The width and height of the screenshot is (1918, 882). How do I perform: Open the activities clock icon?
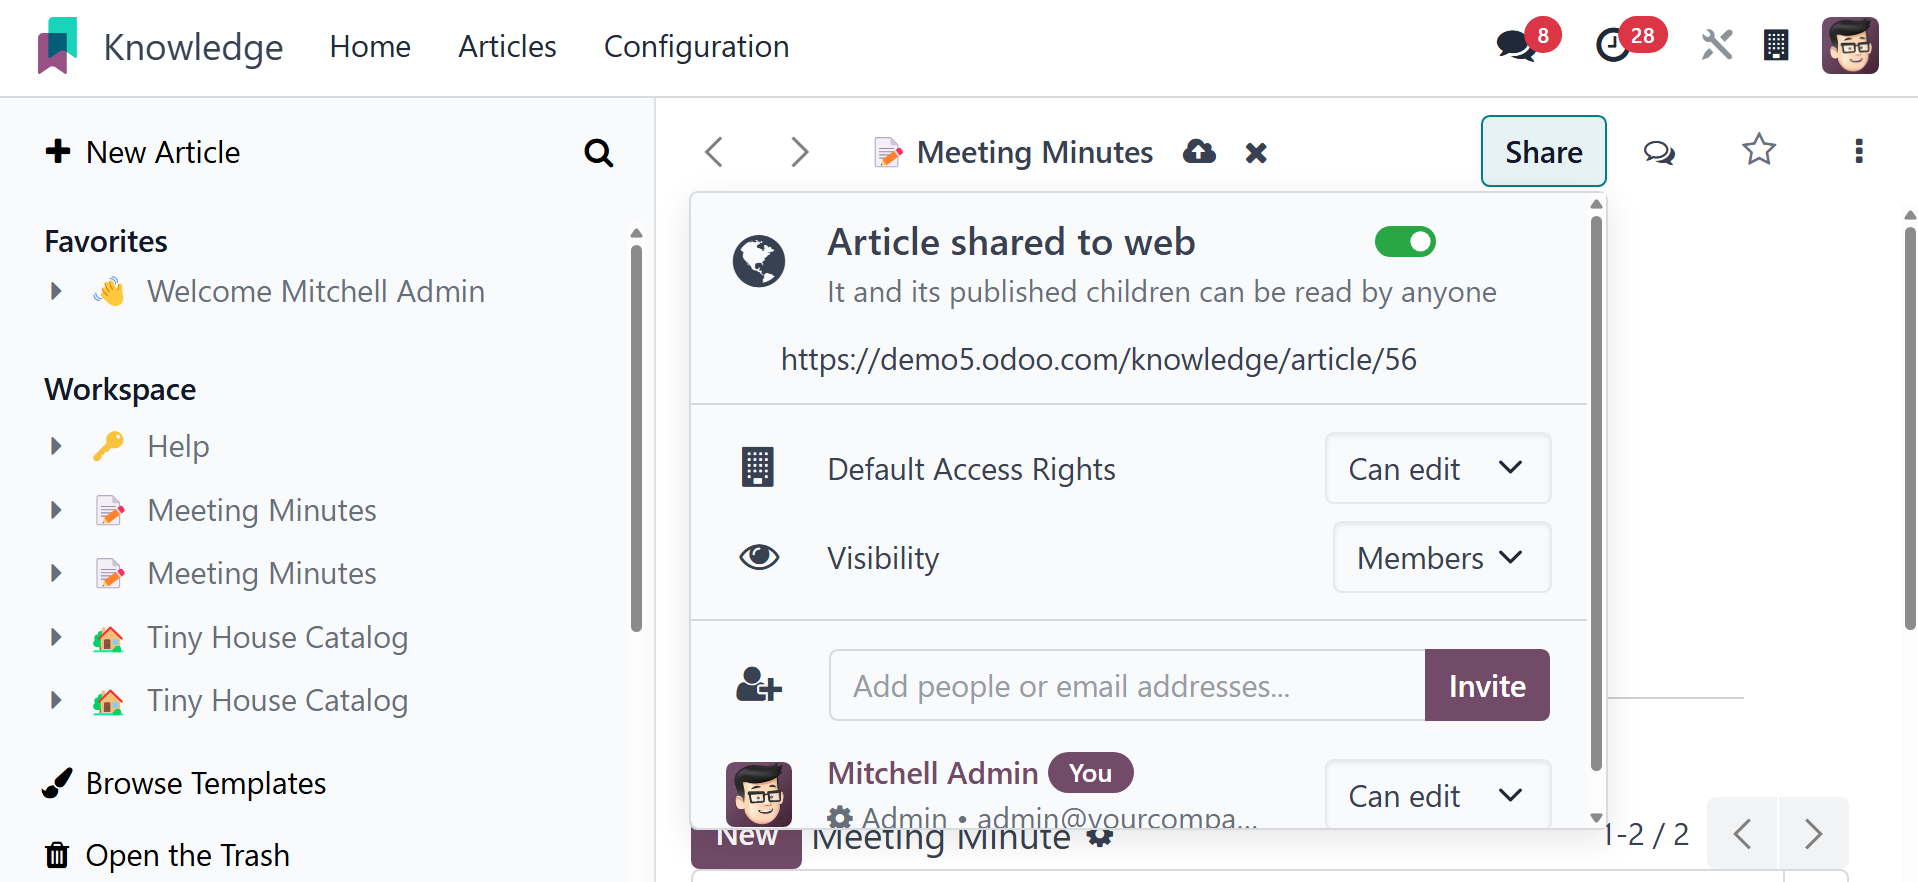click(1612, 46)
